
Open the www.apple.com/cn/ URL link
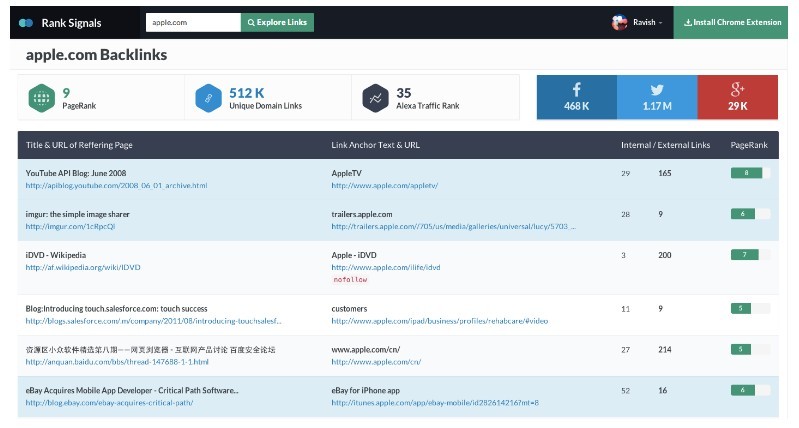(x=376, y=362)
